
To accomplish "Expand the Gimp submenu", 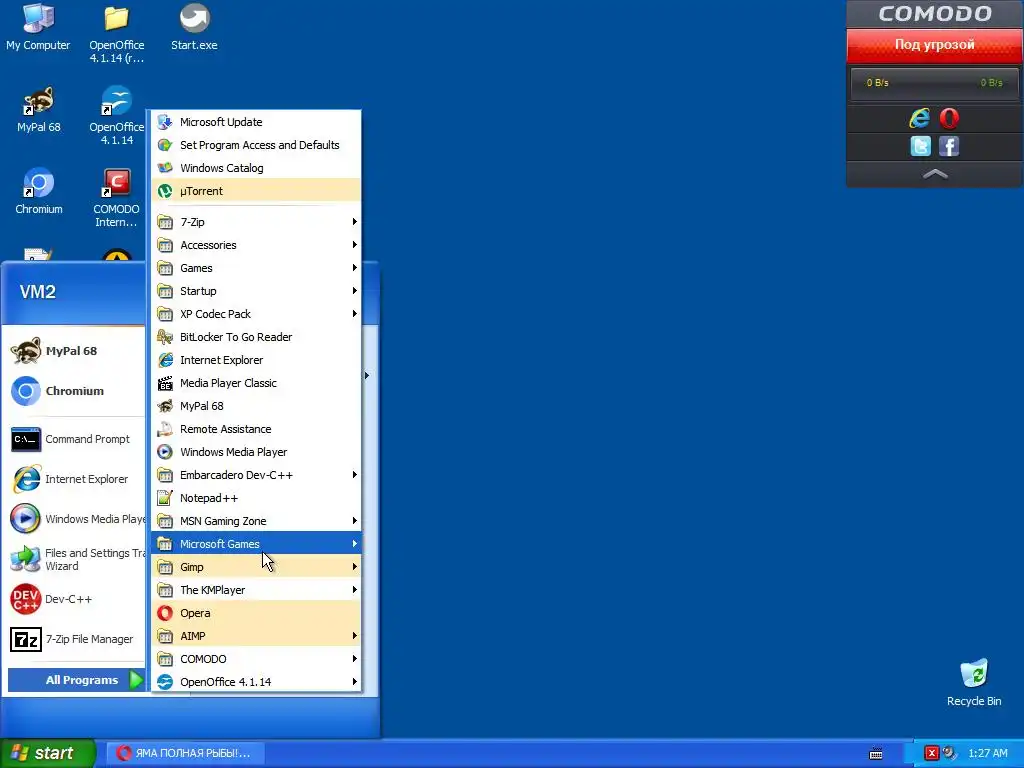I will pyautogui.click(x=256, y=567).
